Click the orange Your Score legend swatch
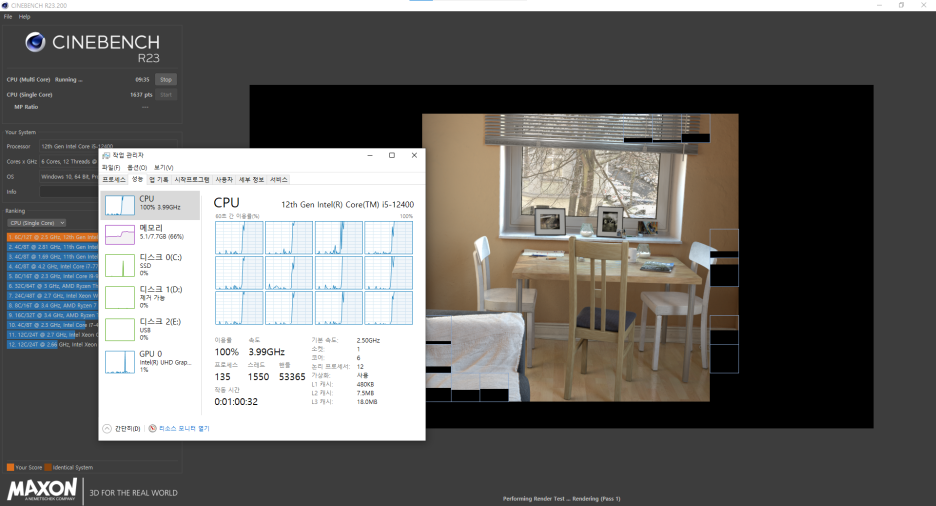The image size is (936, 506). point(10,467)
